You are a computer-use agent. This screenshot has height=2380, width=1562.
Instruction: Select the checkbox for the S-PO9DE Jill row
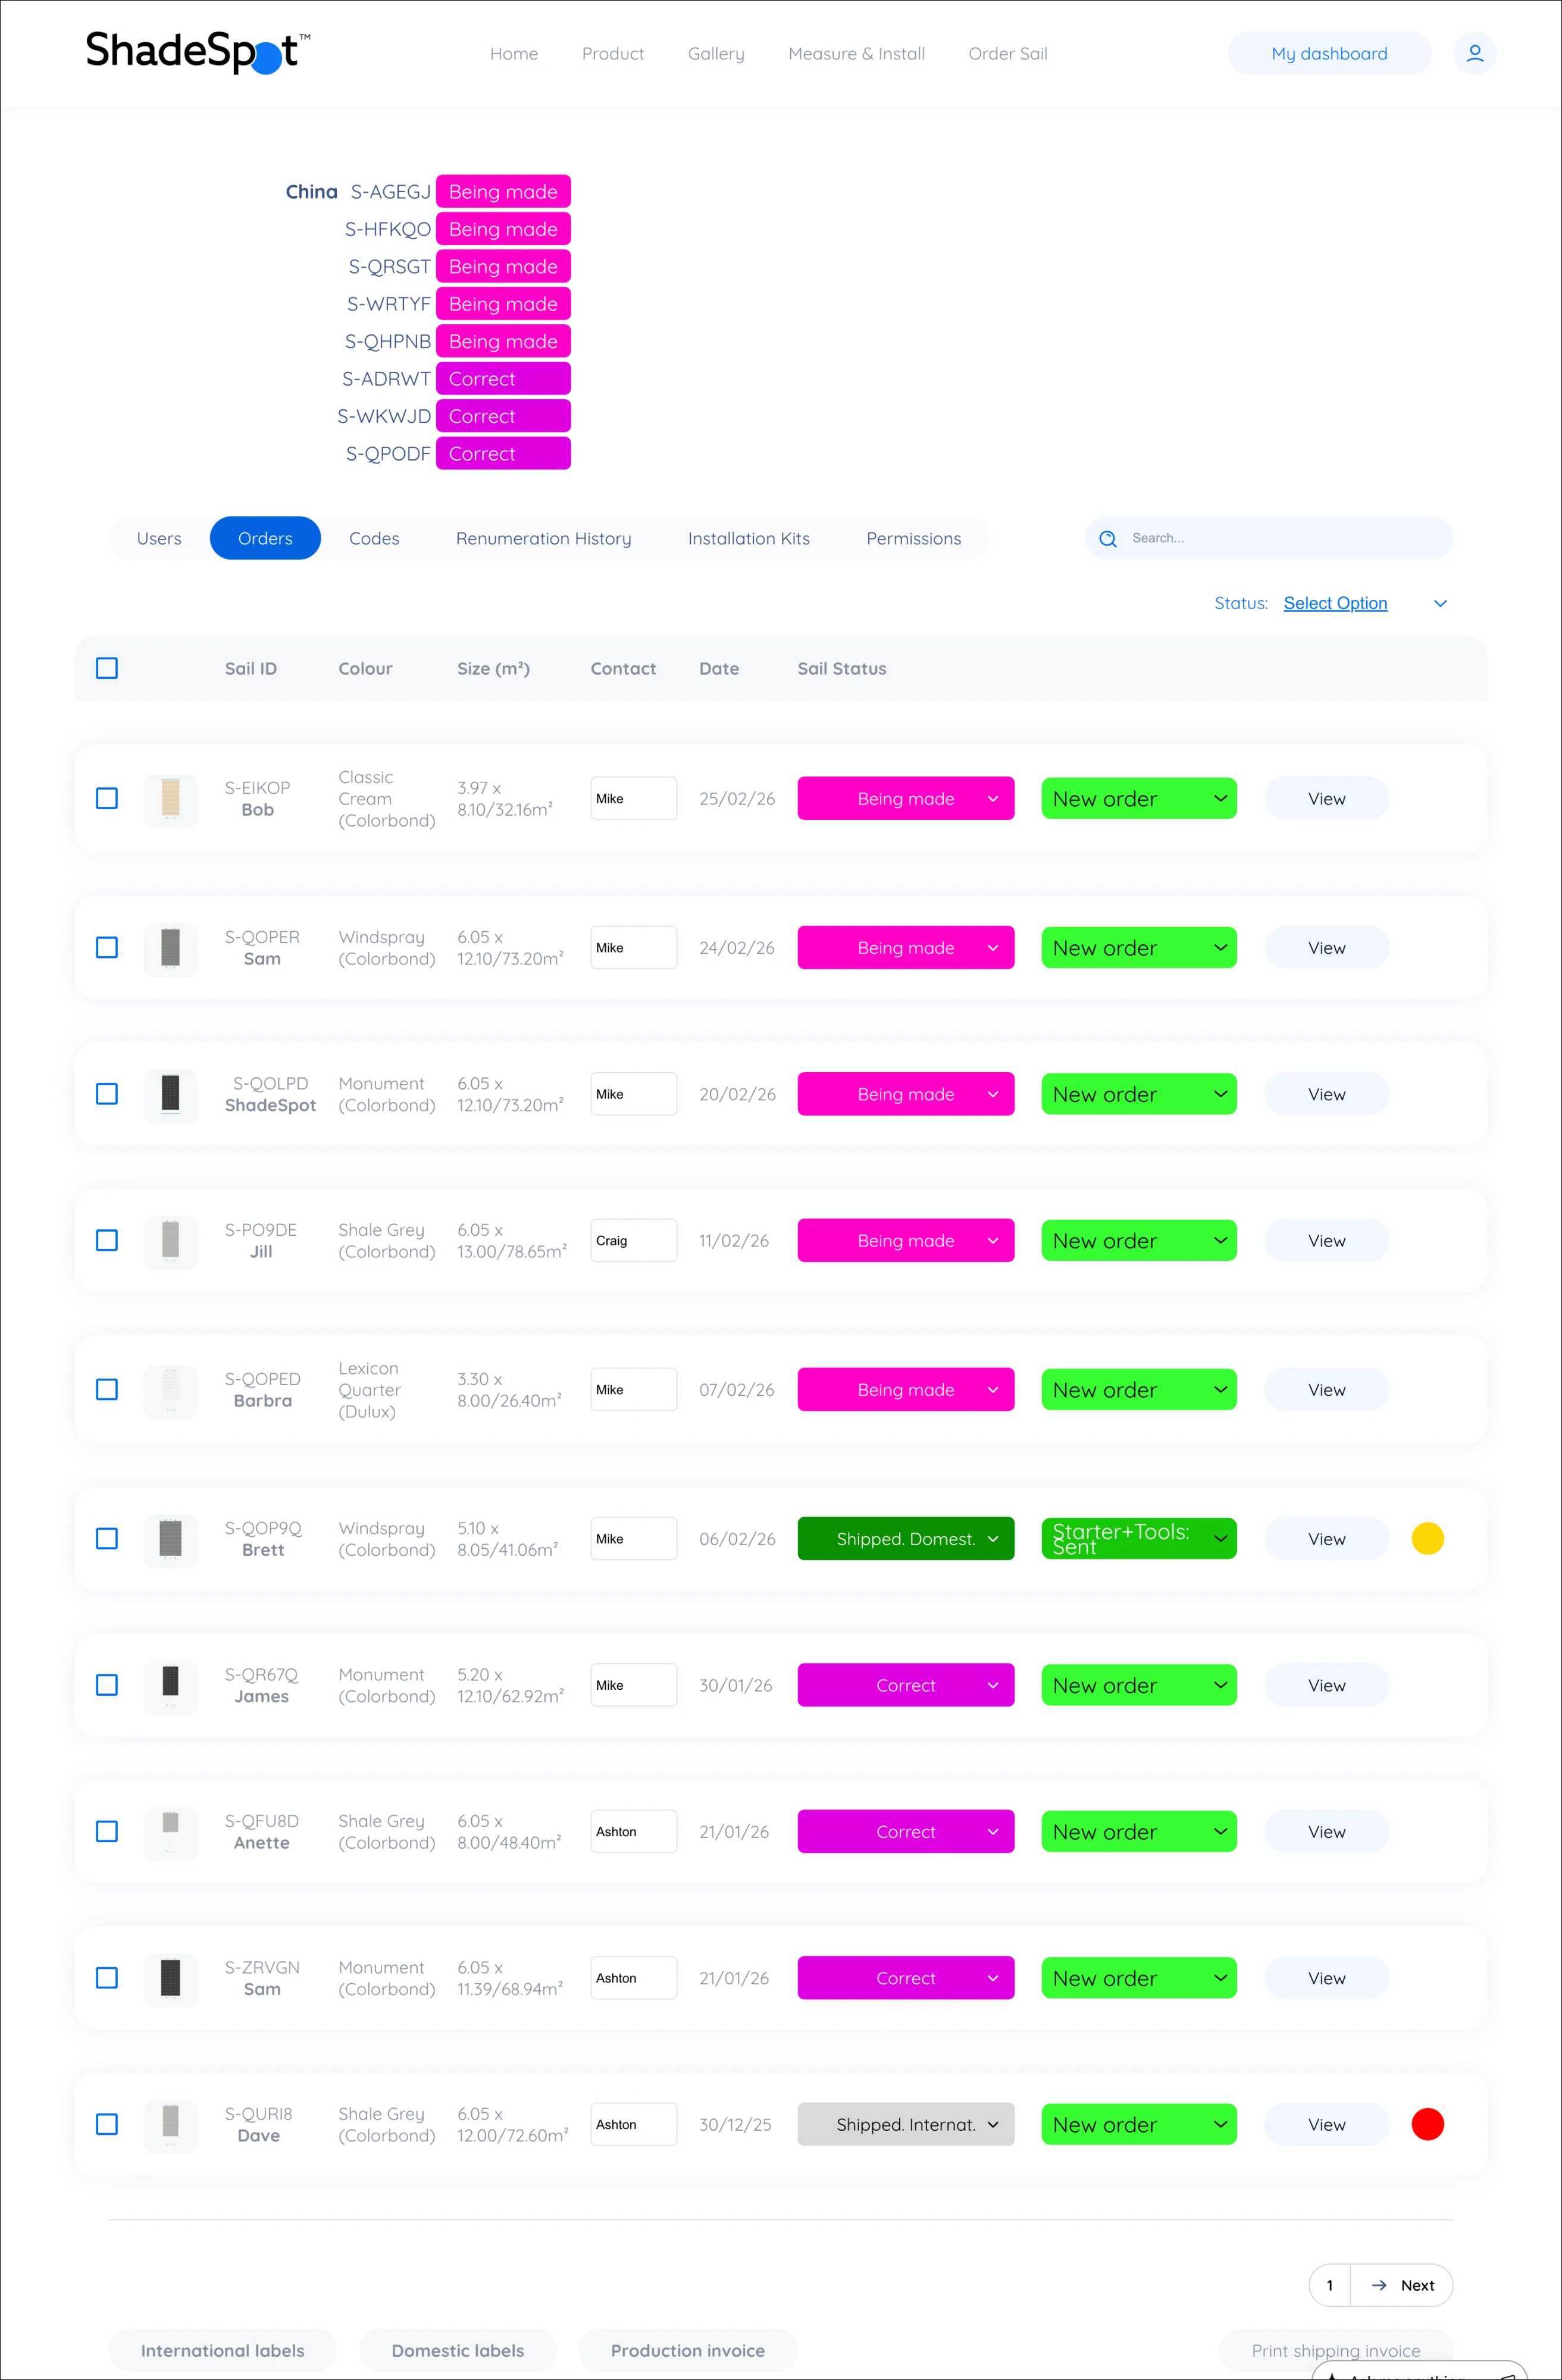pos(106,1240)
